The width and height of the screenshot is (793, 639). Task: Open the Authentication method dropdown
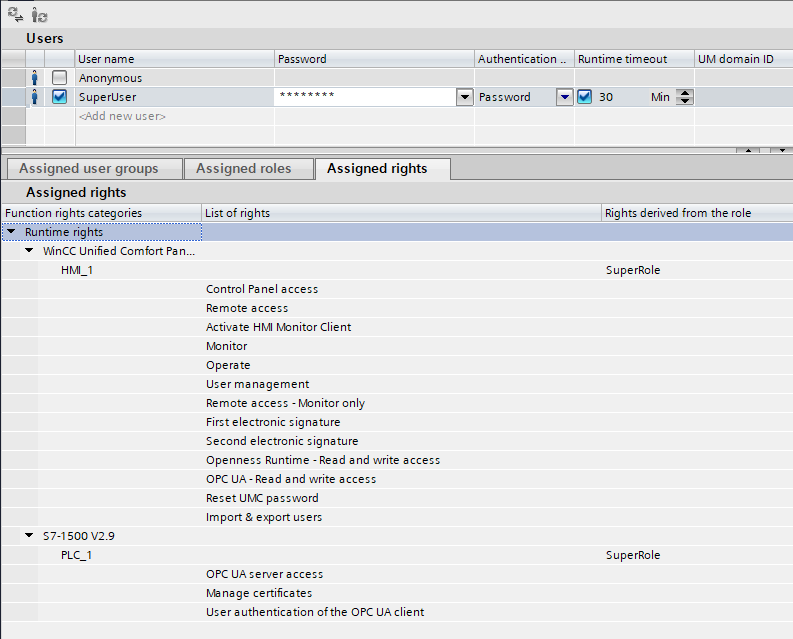coord(564,97)
